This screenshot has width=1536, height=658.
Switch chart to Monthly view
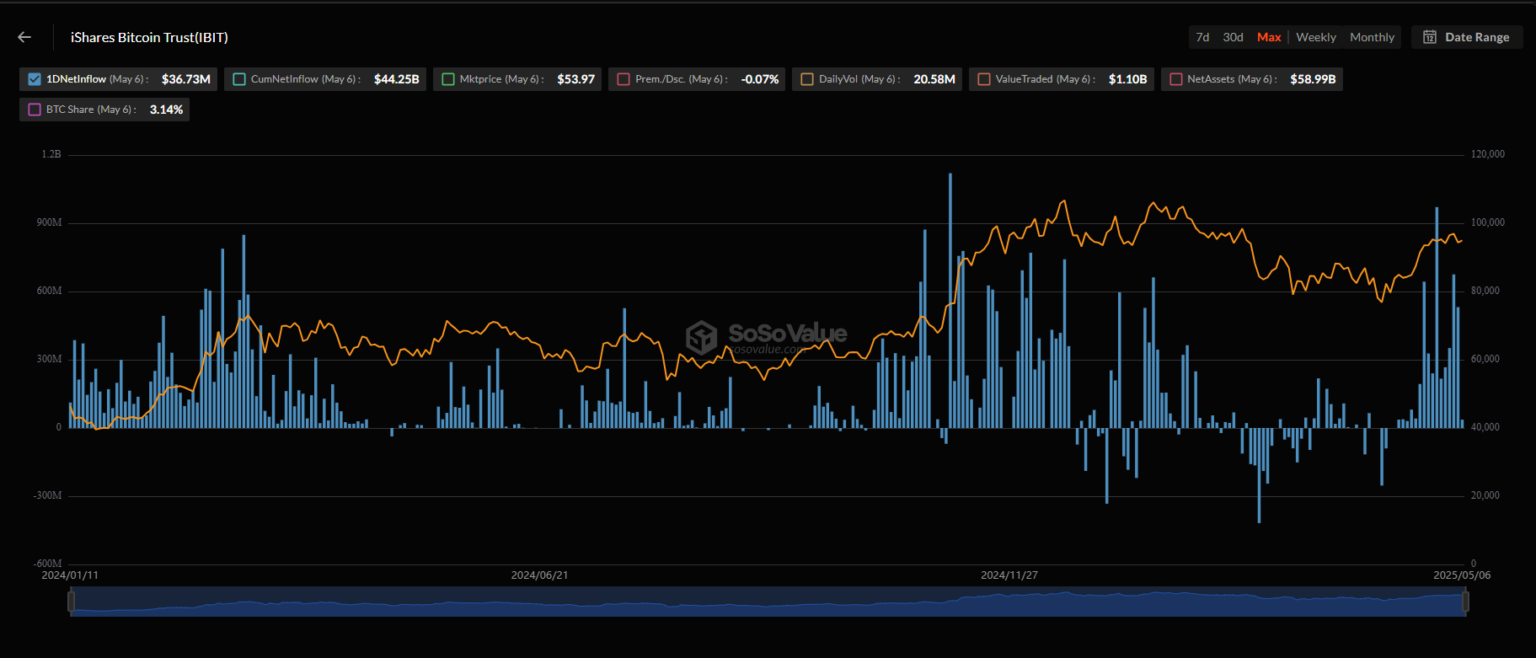(x=1372, y=37)
